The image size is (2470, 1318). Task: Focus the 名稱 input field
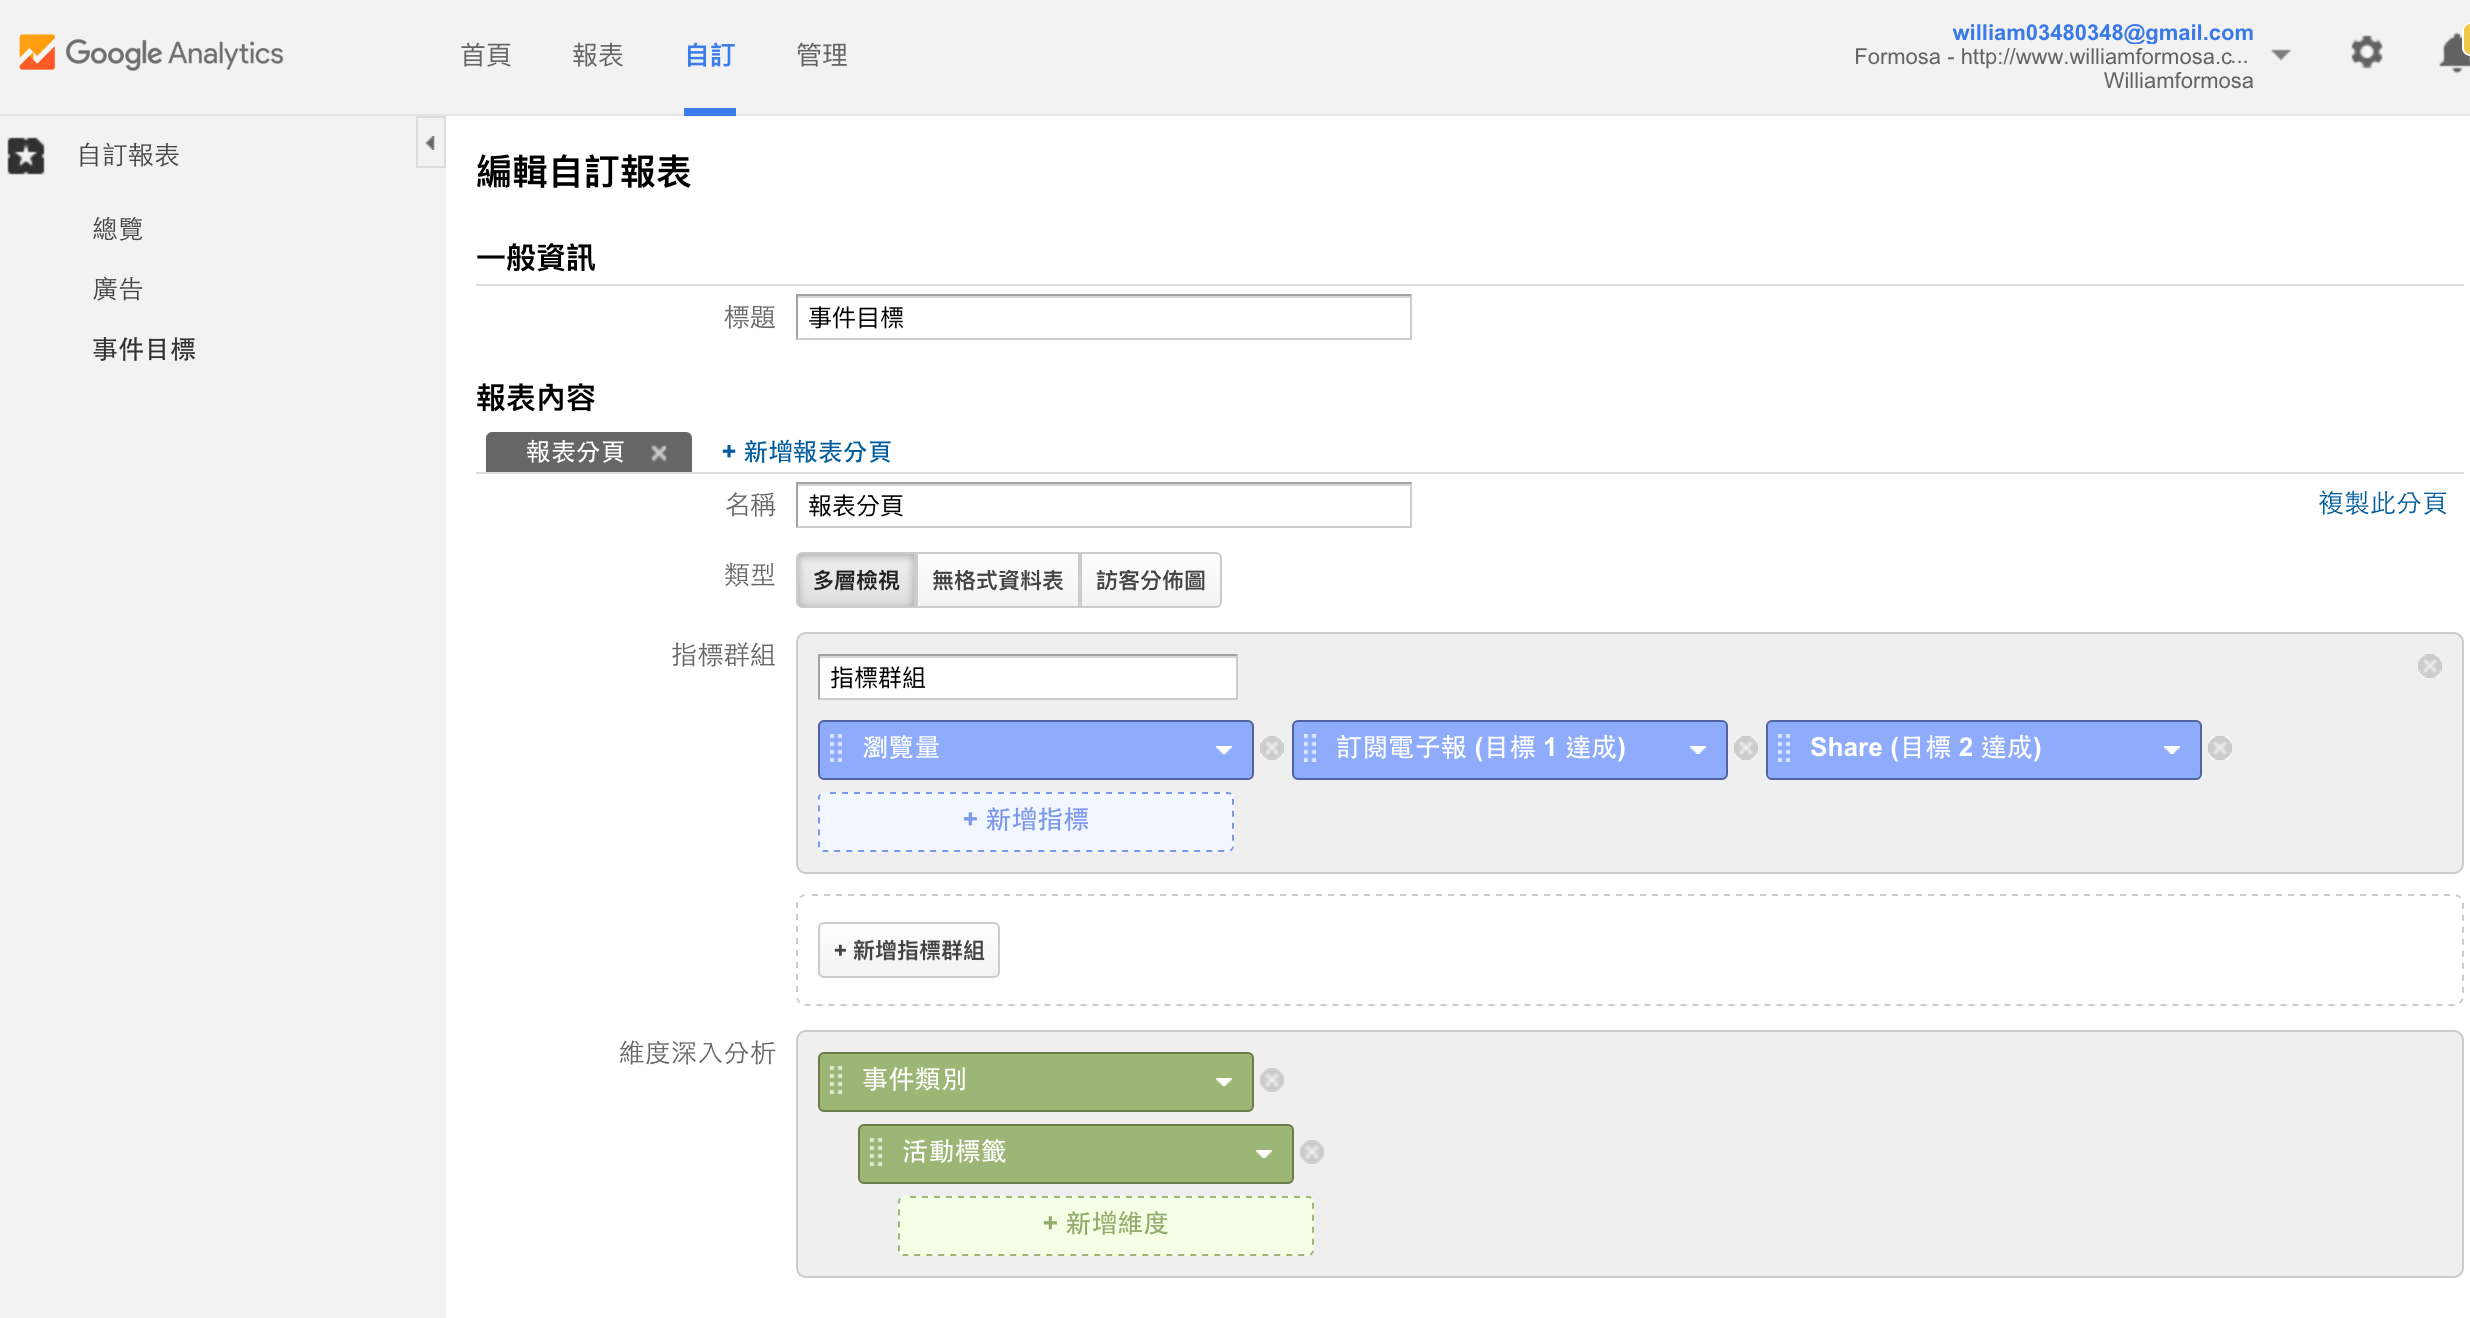tap(1104, 505)
